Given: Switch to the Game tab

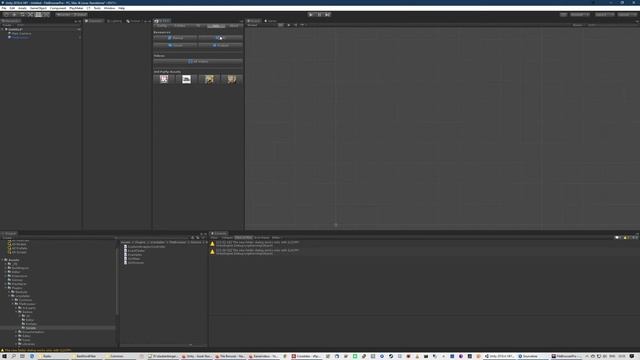Looking at the screenshot, I should [x=271, y=21].
